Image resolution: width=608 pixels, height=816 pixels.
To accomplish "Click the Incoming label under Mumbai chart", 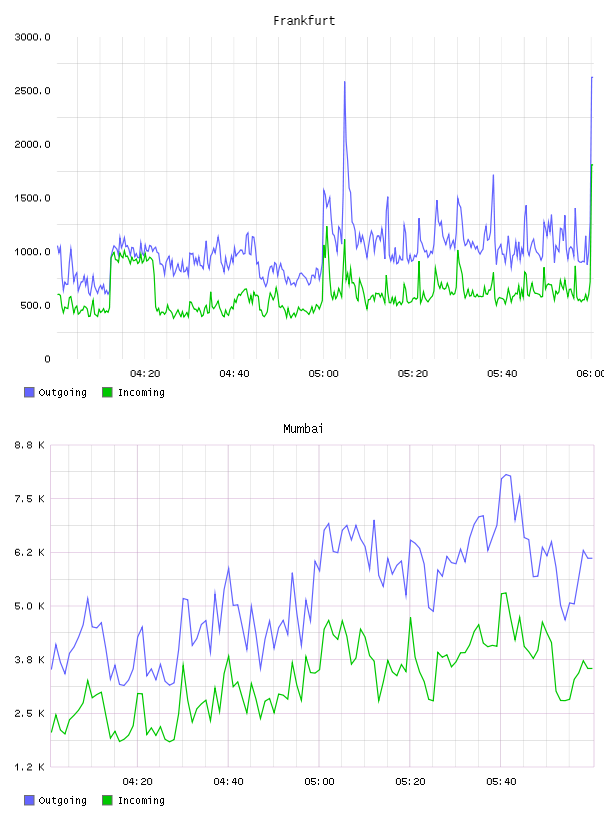I will (x=141, y=801).
